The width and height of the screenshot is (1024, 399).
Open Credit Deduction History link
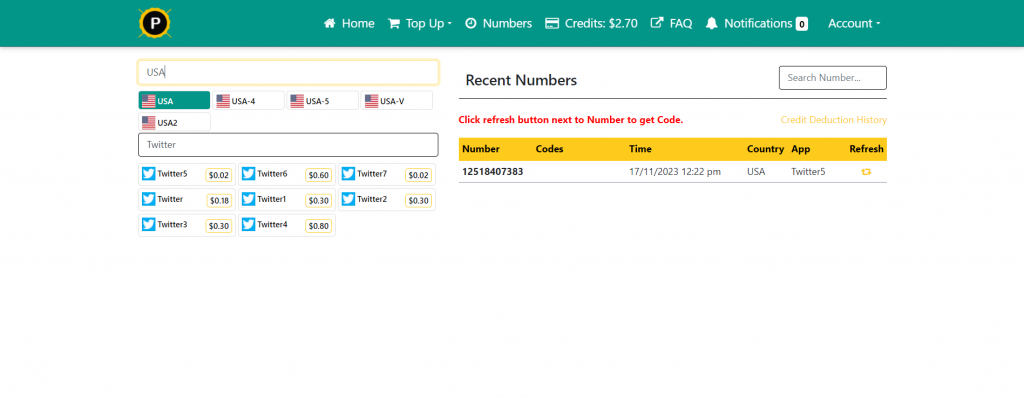(x=834, y=120)
